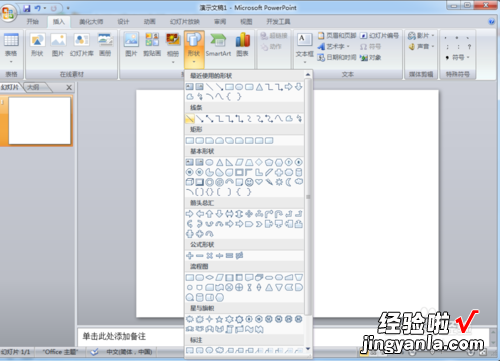
Task: Select the Lightning Bolt shape
Action: tap(269, 182)
